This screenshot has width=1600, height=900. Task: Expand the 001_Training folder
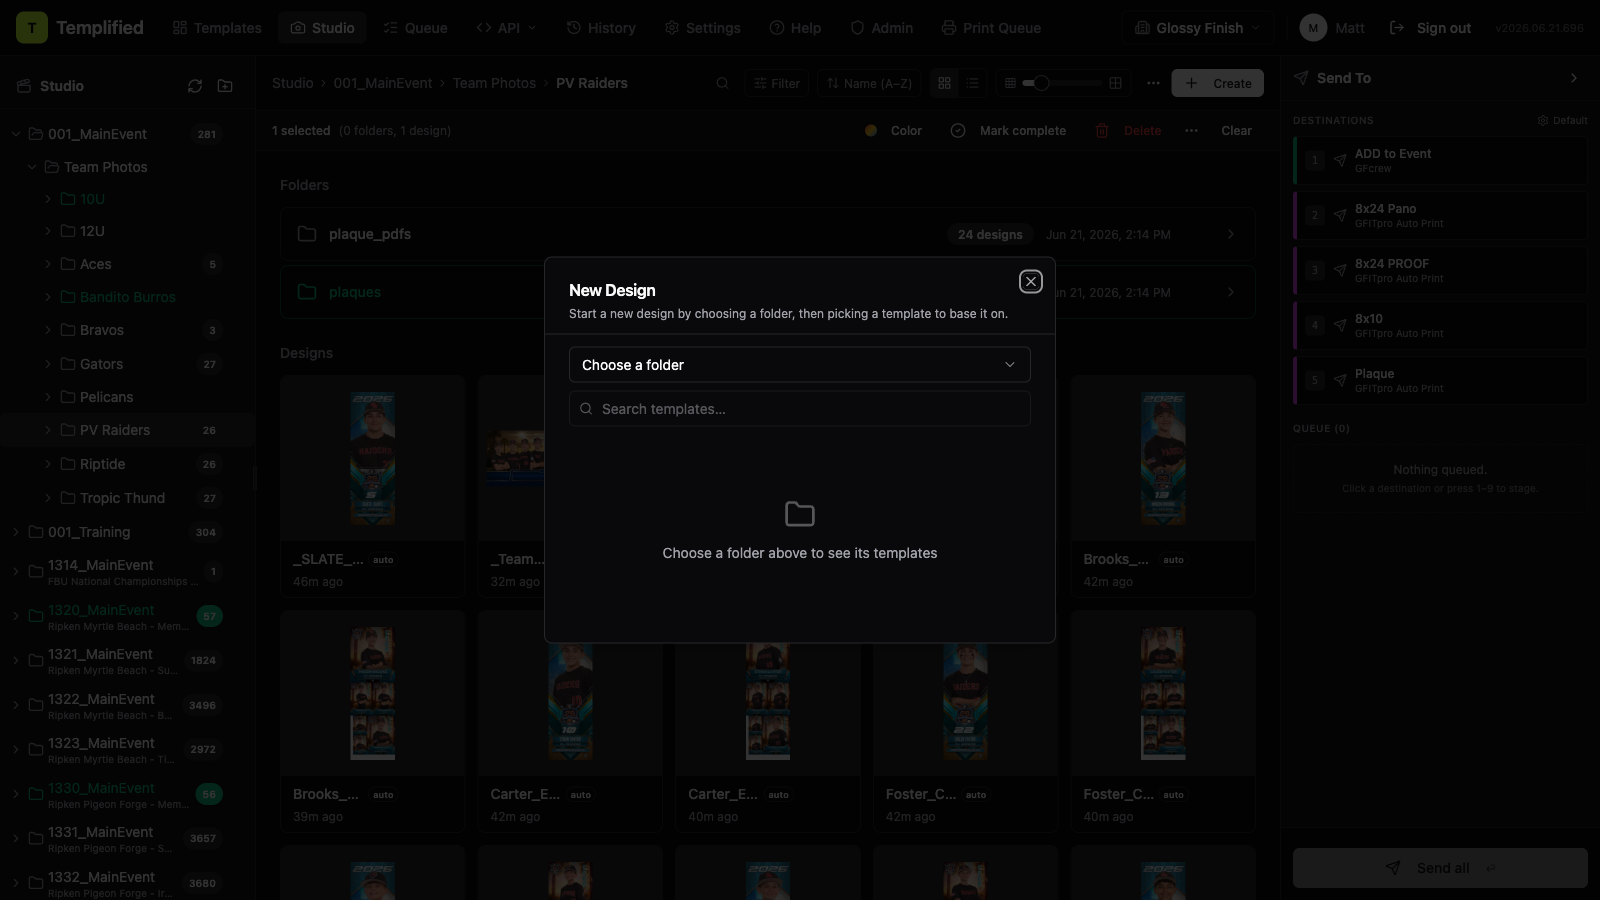(16, 532)
